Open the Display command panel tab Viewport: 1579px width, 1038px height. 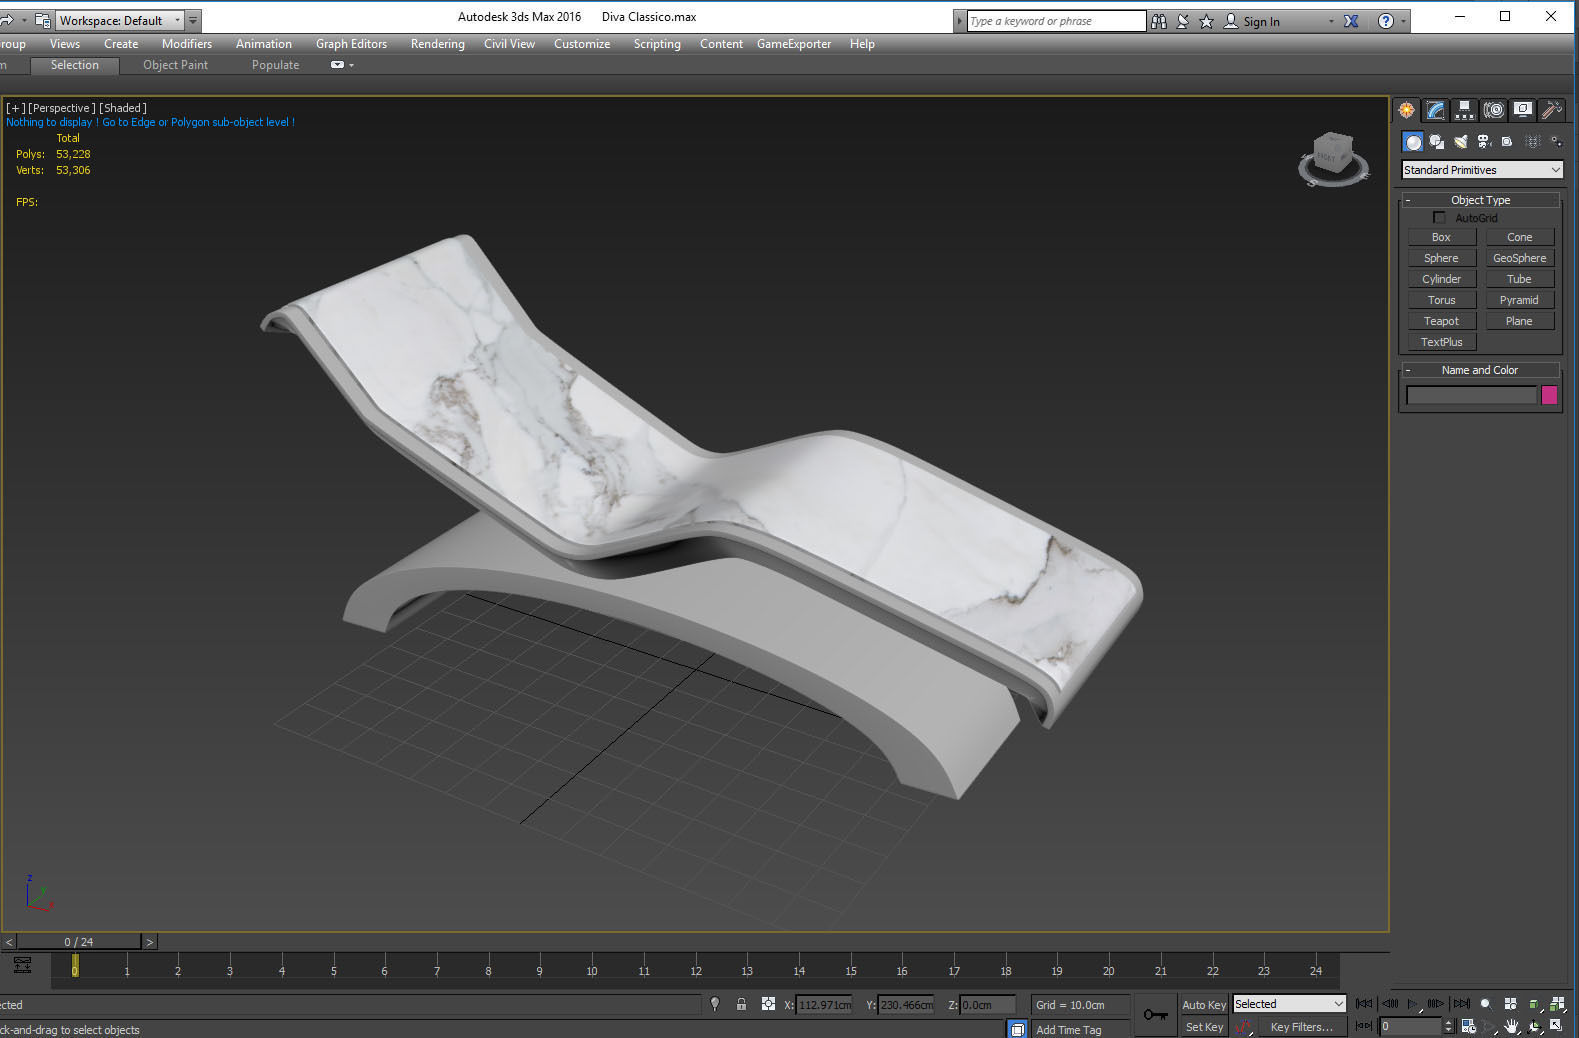(1523, 110)
